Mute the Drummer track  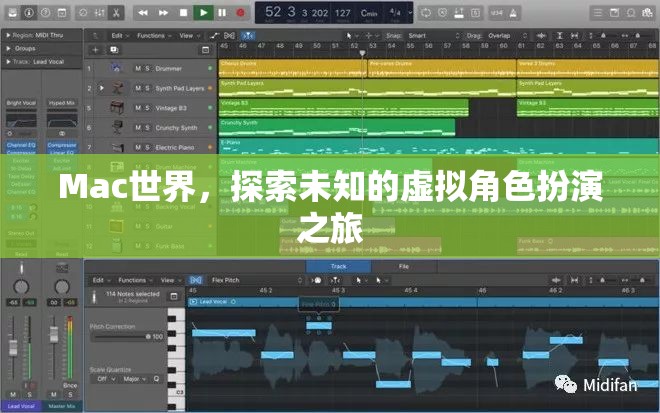[x=138, y=69]
